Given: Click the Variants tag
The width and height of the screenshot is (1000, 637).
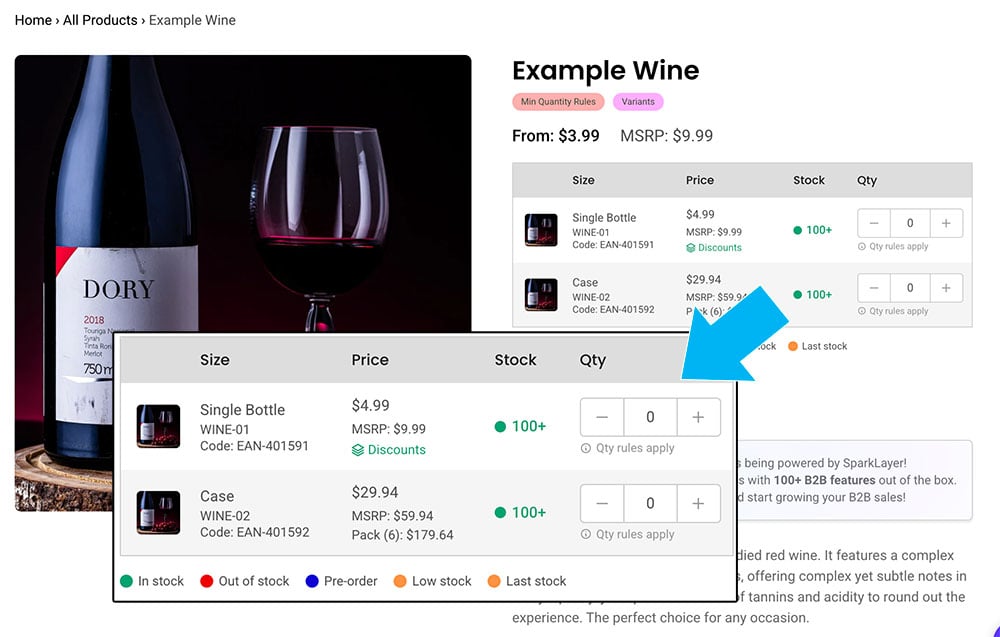Looking at the screenshot, I should [638, 102].
